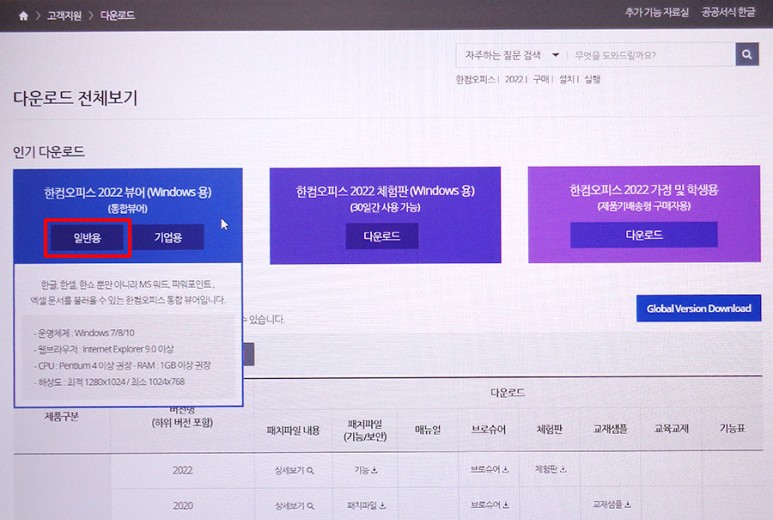Click 한컴오피스 2022 뷰어 card title
Image resolution: width=773 pixels, height=520 pixels.
point(128,192)
